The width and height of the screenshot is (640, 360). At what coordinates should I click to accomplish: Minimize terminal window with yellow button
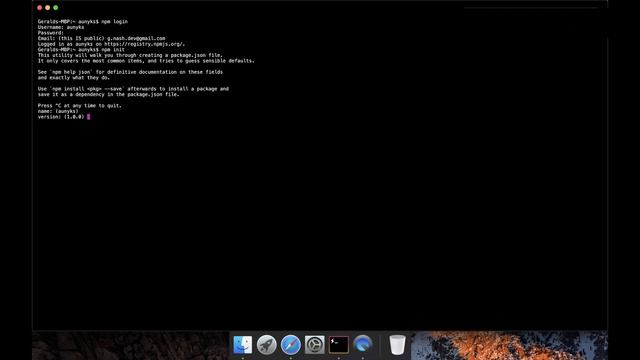[48, 8]
